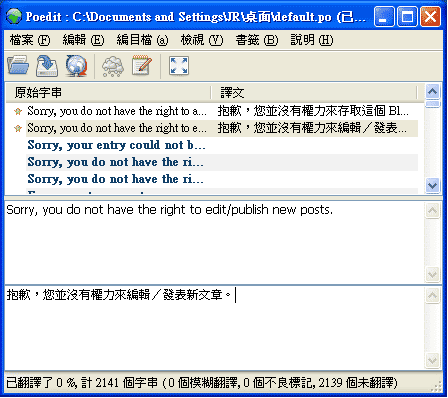The width and height of the screenshot is (448, 398).
Task: Open the 說明 (H) menu
Action: [x=311, y=40]
